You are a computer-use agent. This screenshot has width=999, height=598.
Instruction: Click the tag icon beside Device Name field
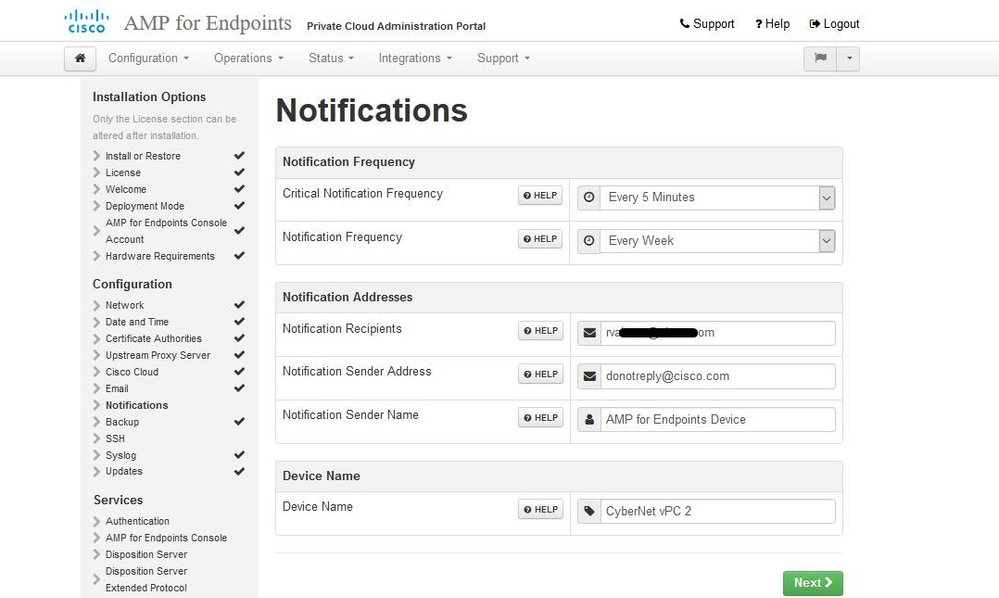589,511
